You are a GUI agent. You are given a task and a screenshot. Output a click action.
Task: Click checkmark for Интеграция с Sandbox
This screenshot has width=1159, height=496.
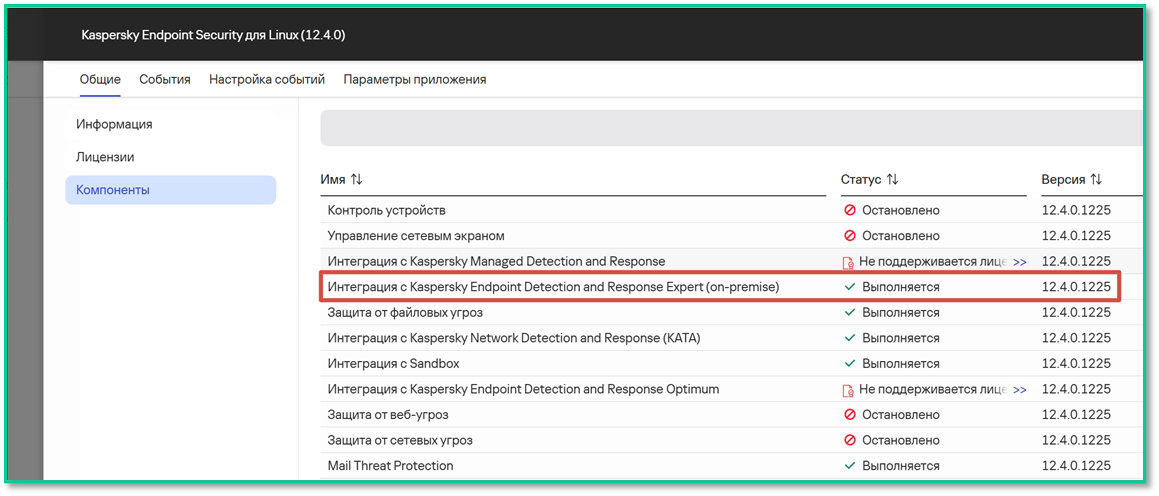click(x=849, y=364)
